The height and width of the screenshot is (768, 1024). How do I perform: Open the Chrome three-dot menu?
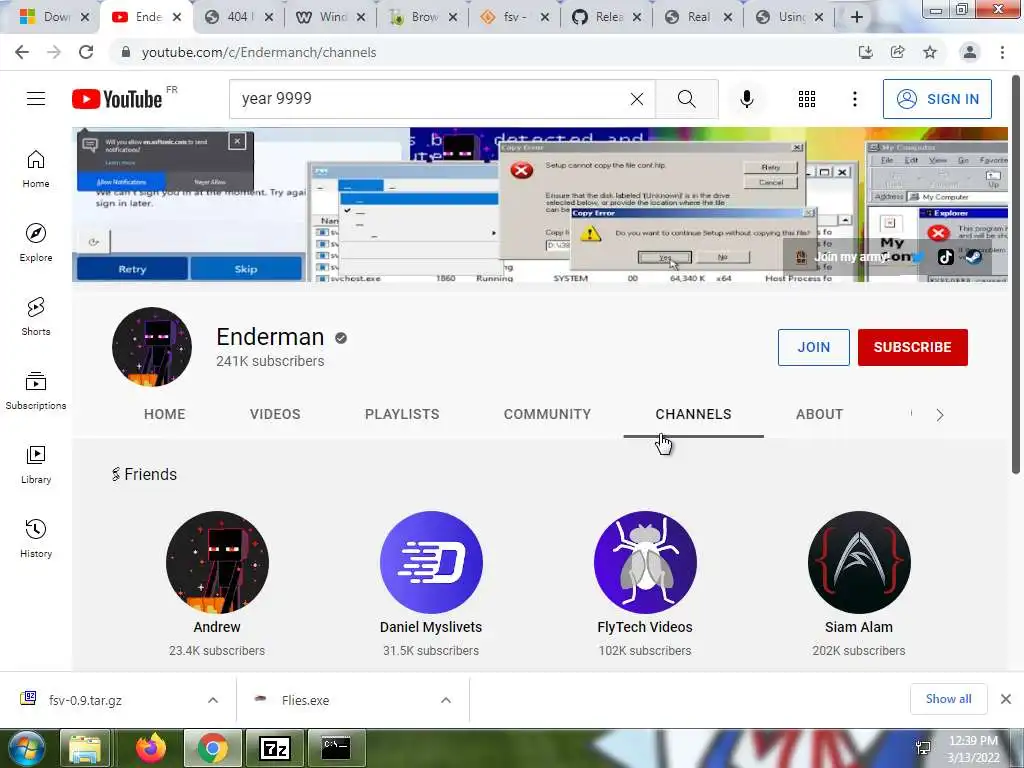pyautogui.click(x=1002, y=52)
